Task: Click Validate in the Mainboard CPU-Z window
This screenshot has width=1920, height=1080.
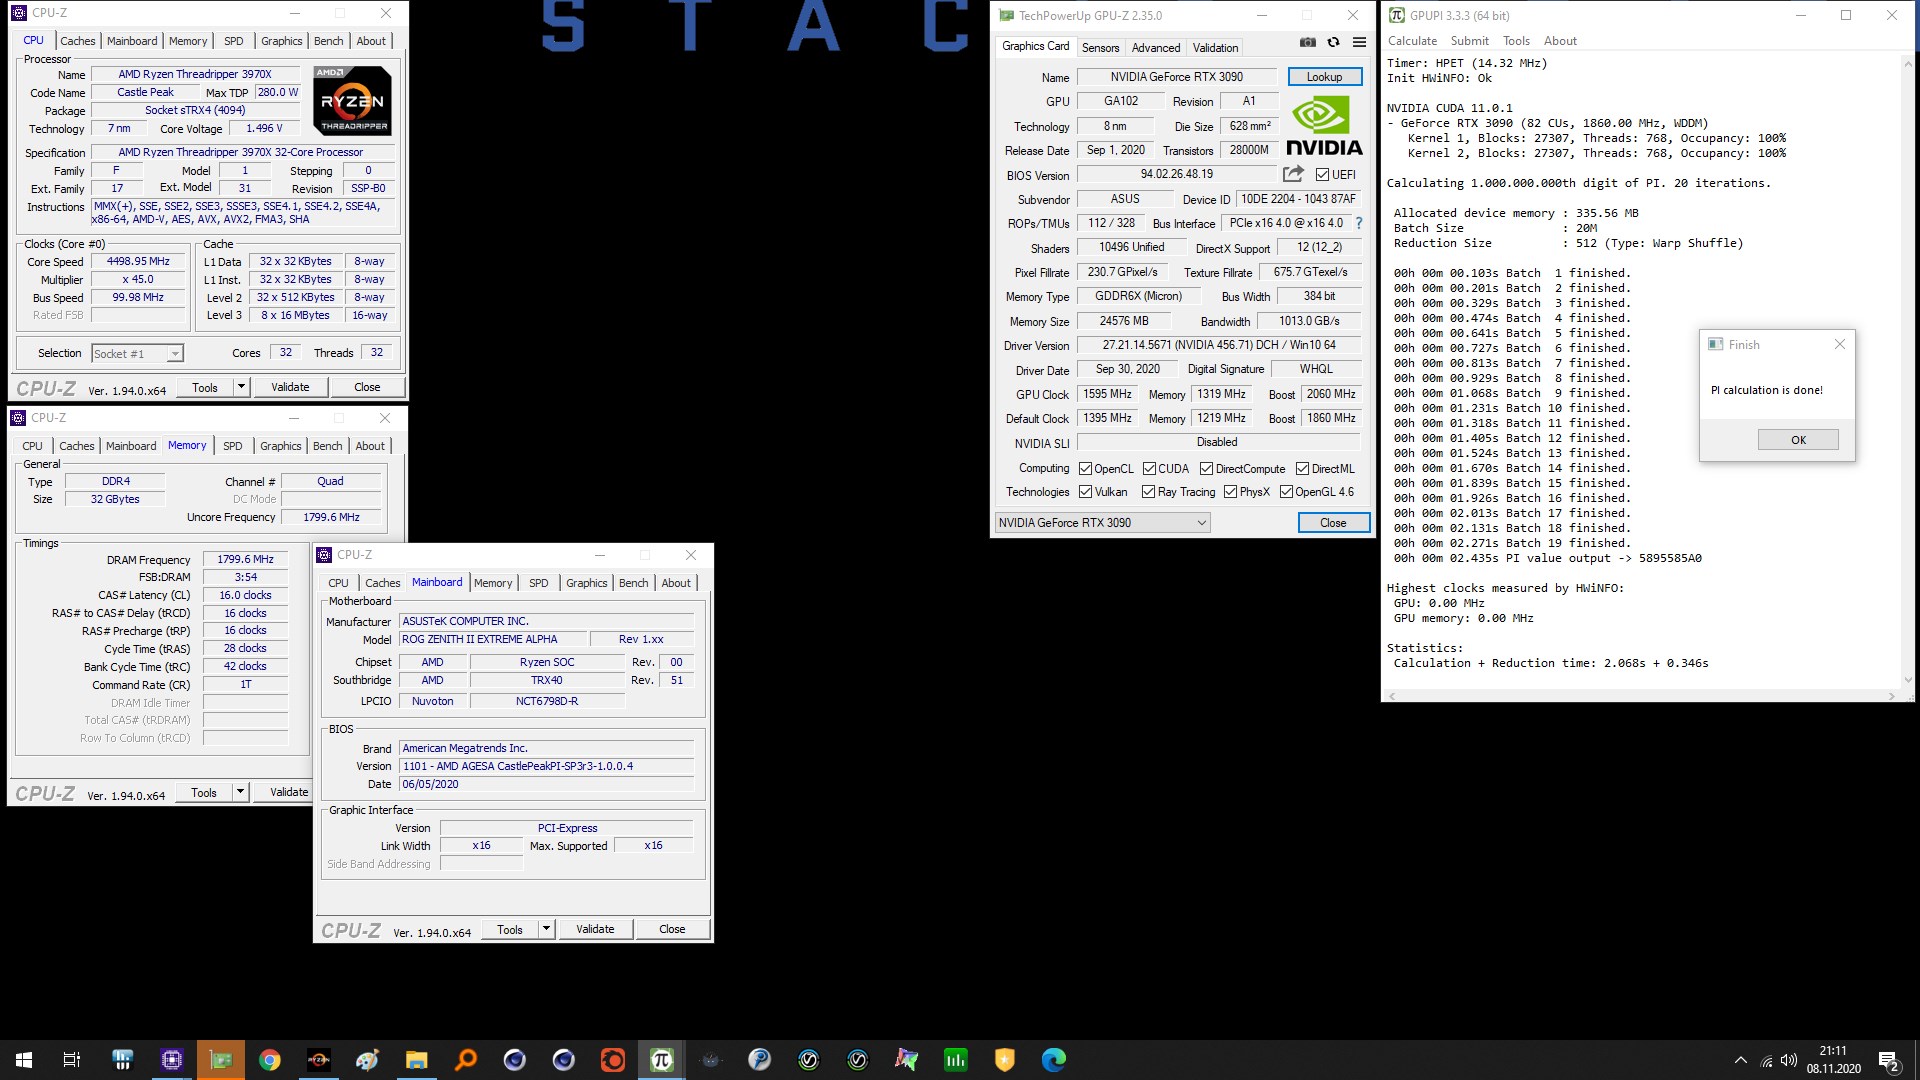Action: coord(595,929)
